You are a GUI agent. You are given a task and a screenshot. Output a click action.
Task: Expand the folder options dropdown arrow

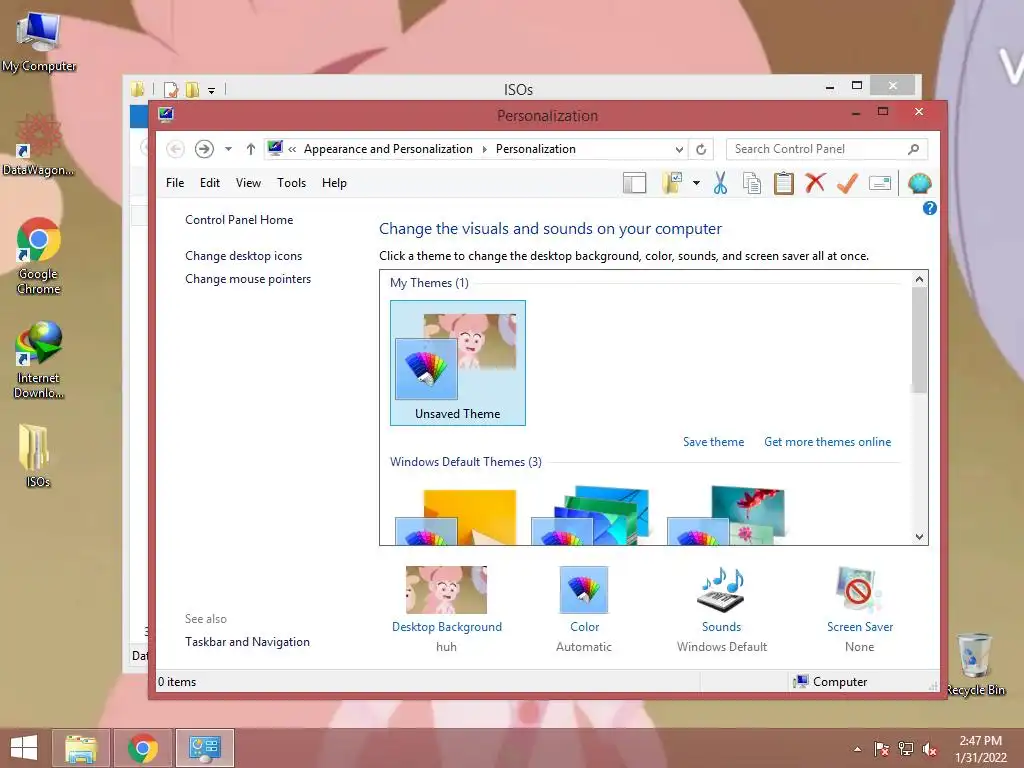click(x=696, y=184)
